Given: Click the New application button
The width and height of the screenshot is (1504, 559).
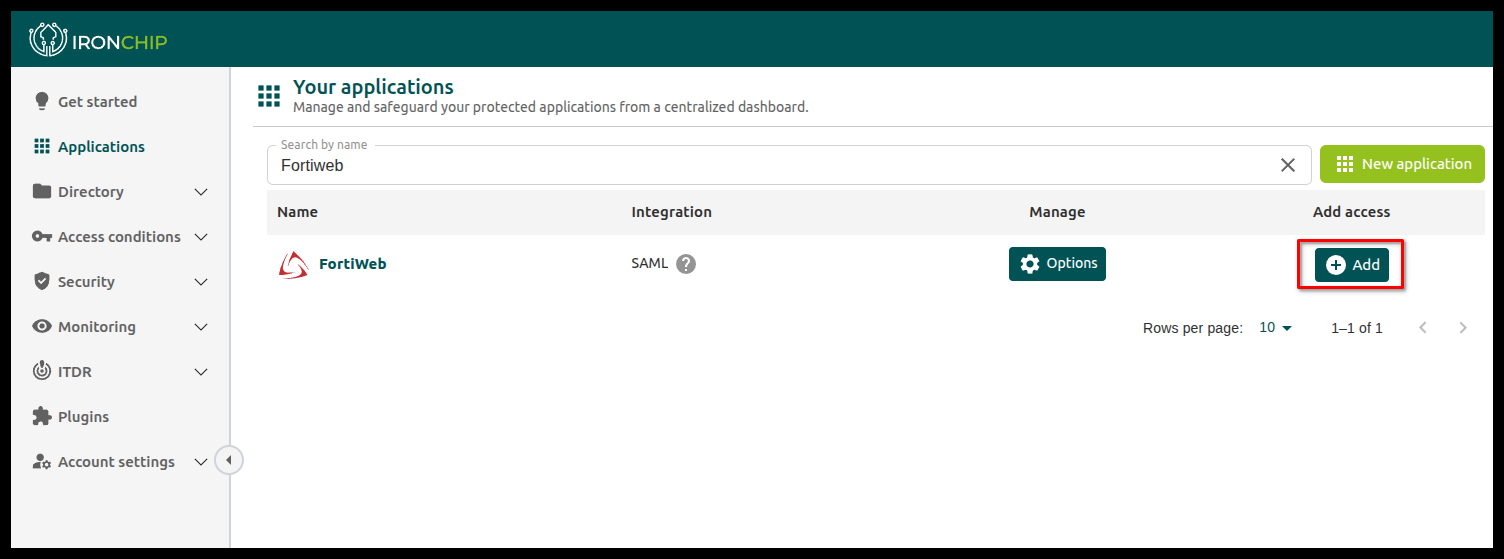Looking at the screenshot, I should pos(1402,164).
